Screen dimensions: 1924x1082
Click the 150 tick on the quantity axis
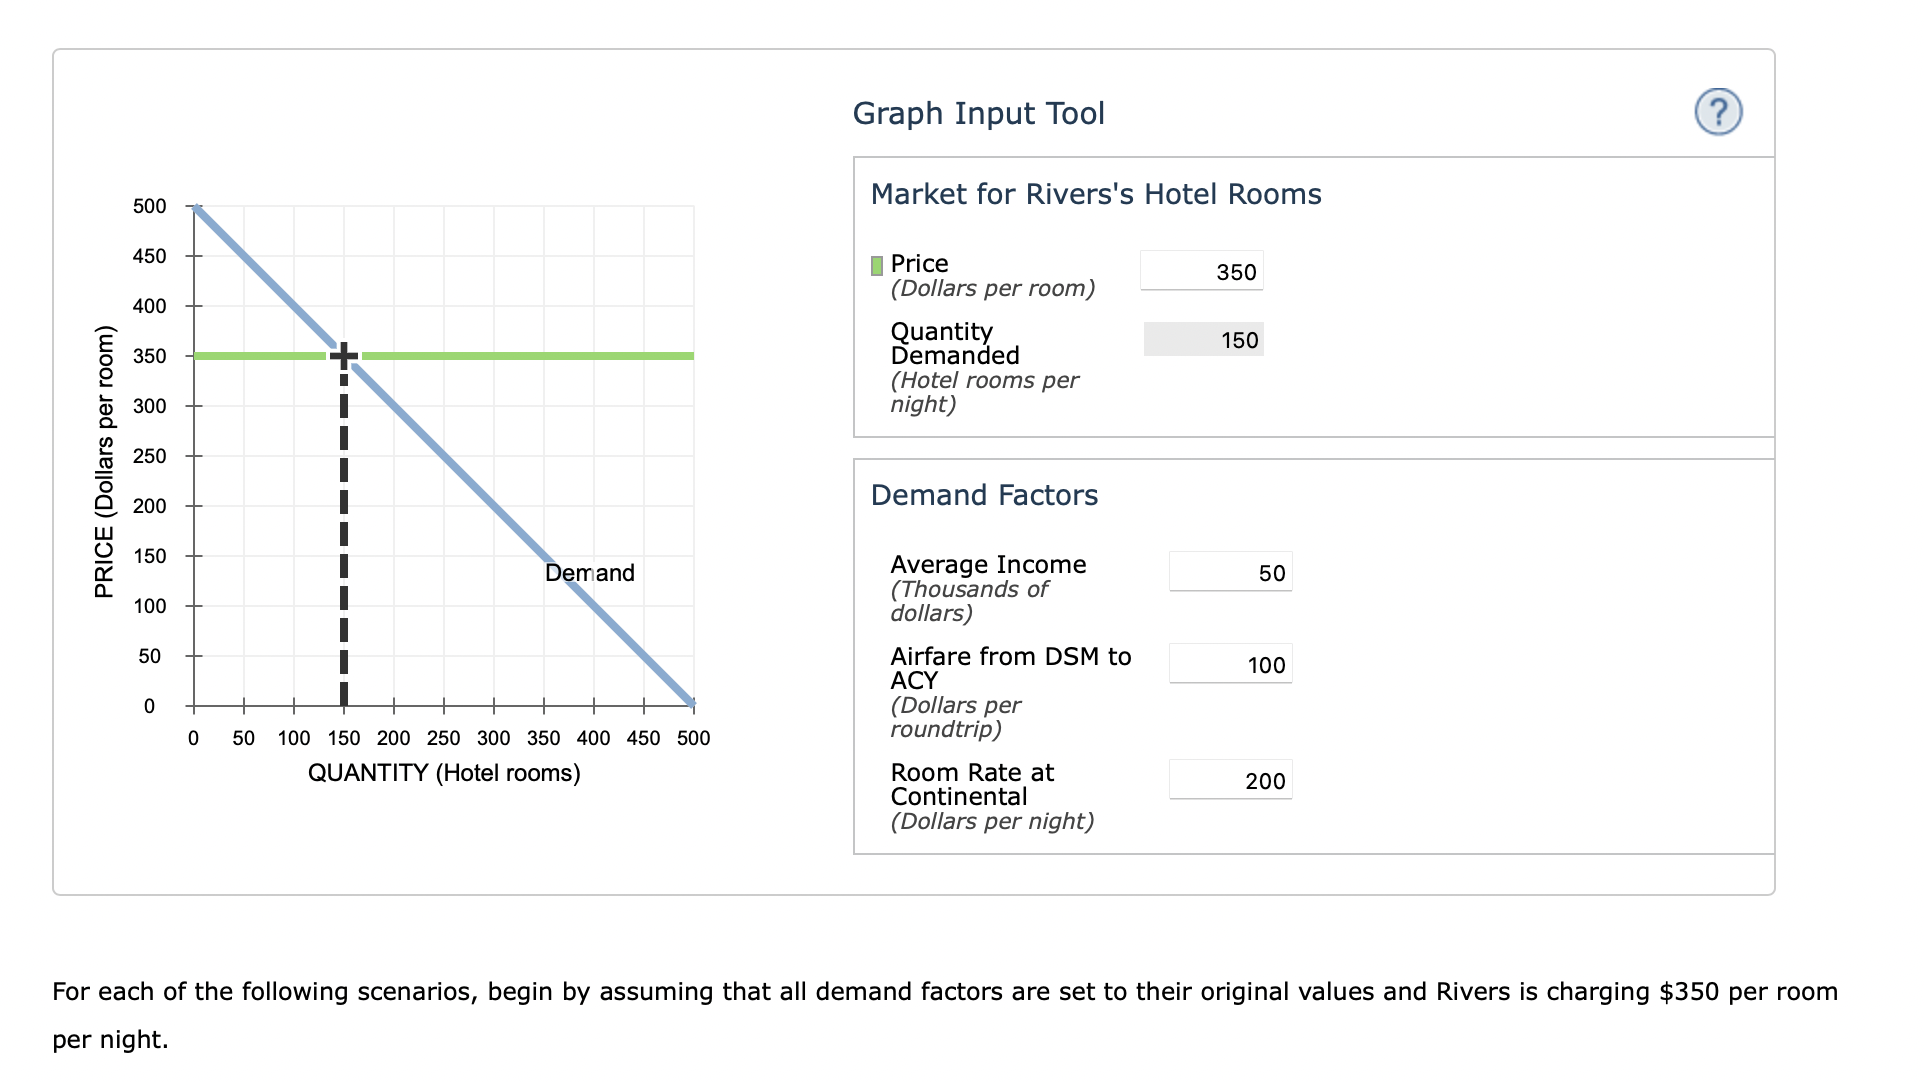pyautogui.click(x=343, y=738)
